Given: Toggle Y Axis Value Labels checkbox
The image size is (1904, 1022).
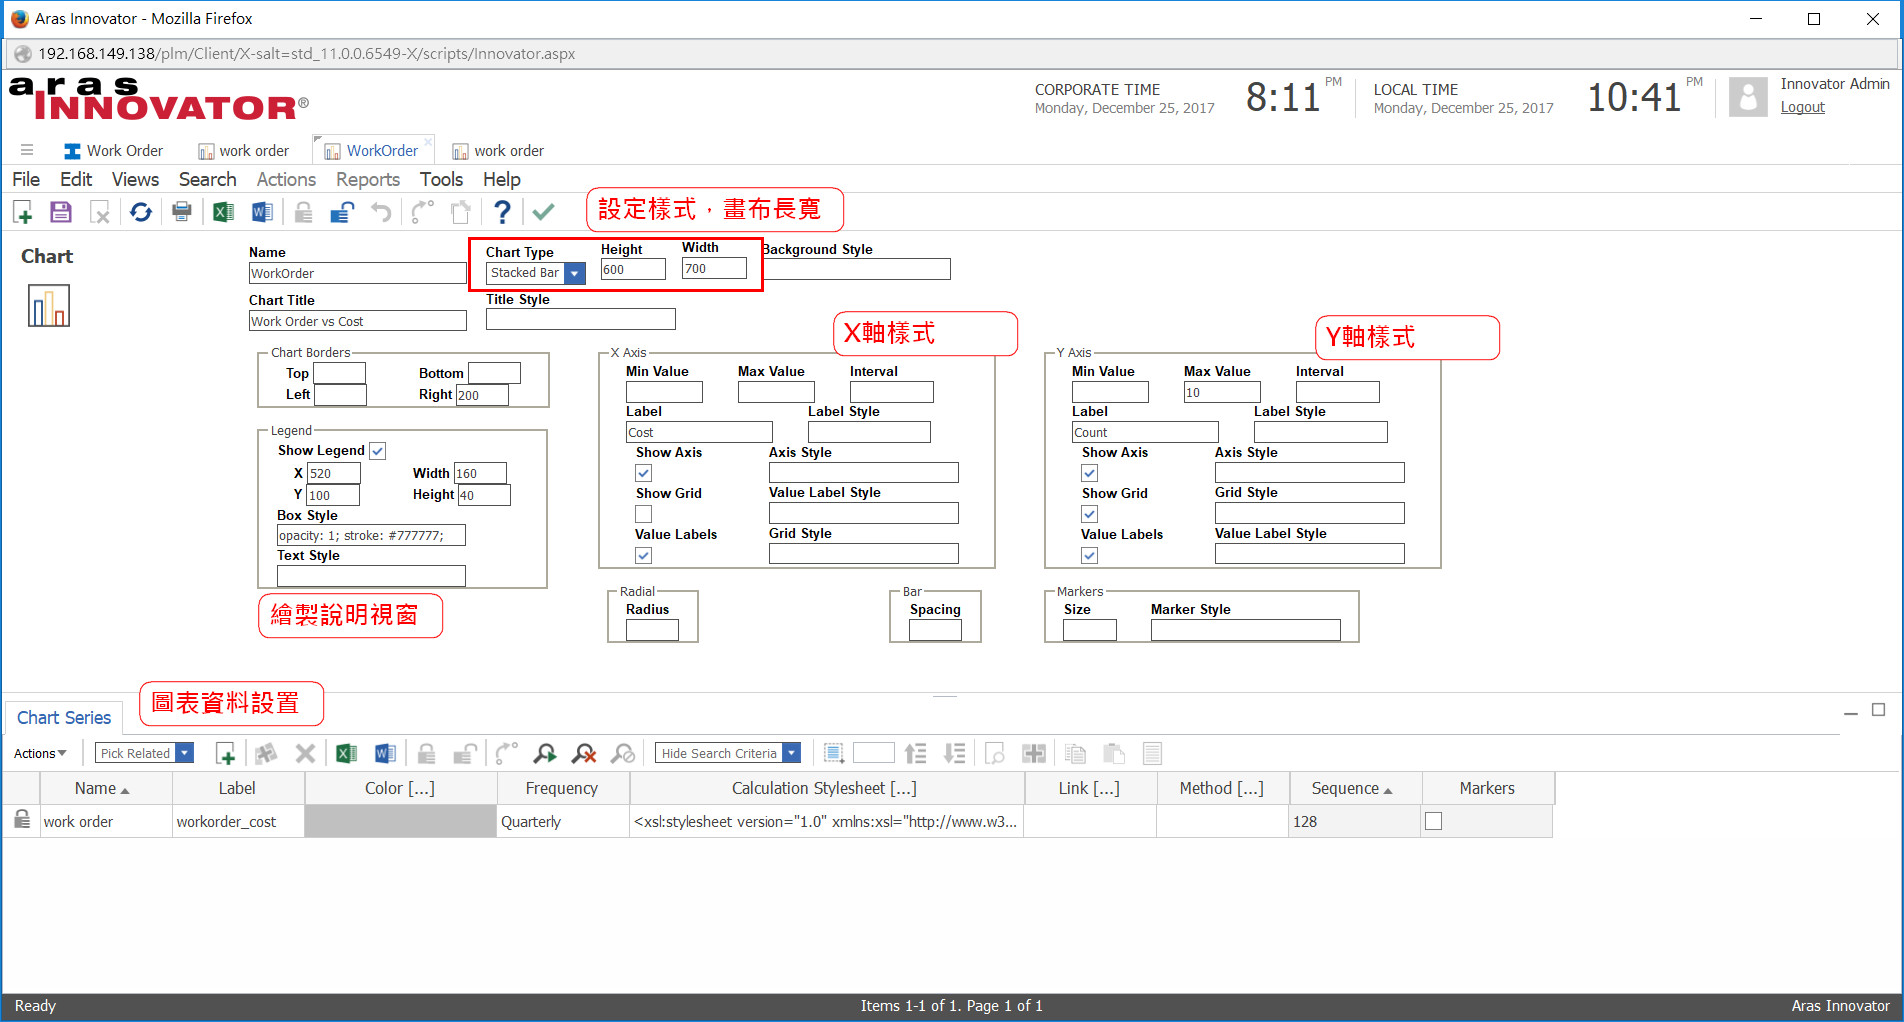Looking at the screenshot, I should pos(1089,555).
